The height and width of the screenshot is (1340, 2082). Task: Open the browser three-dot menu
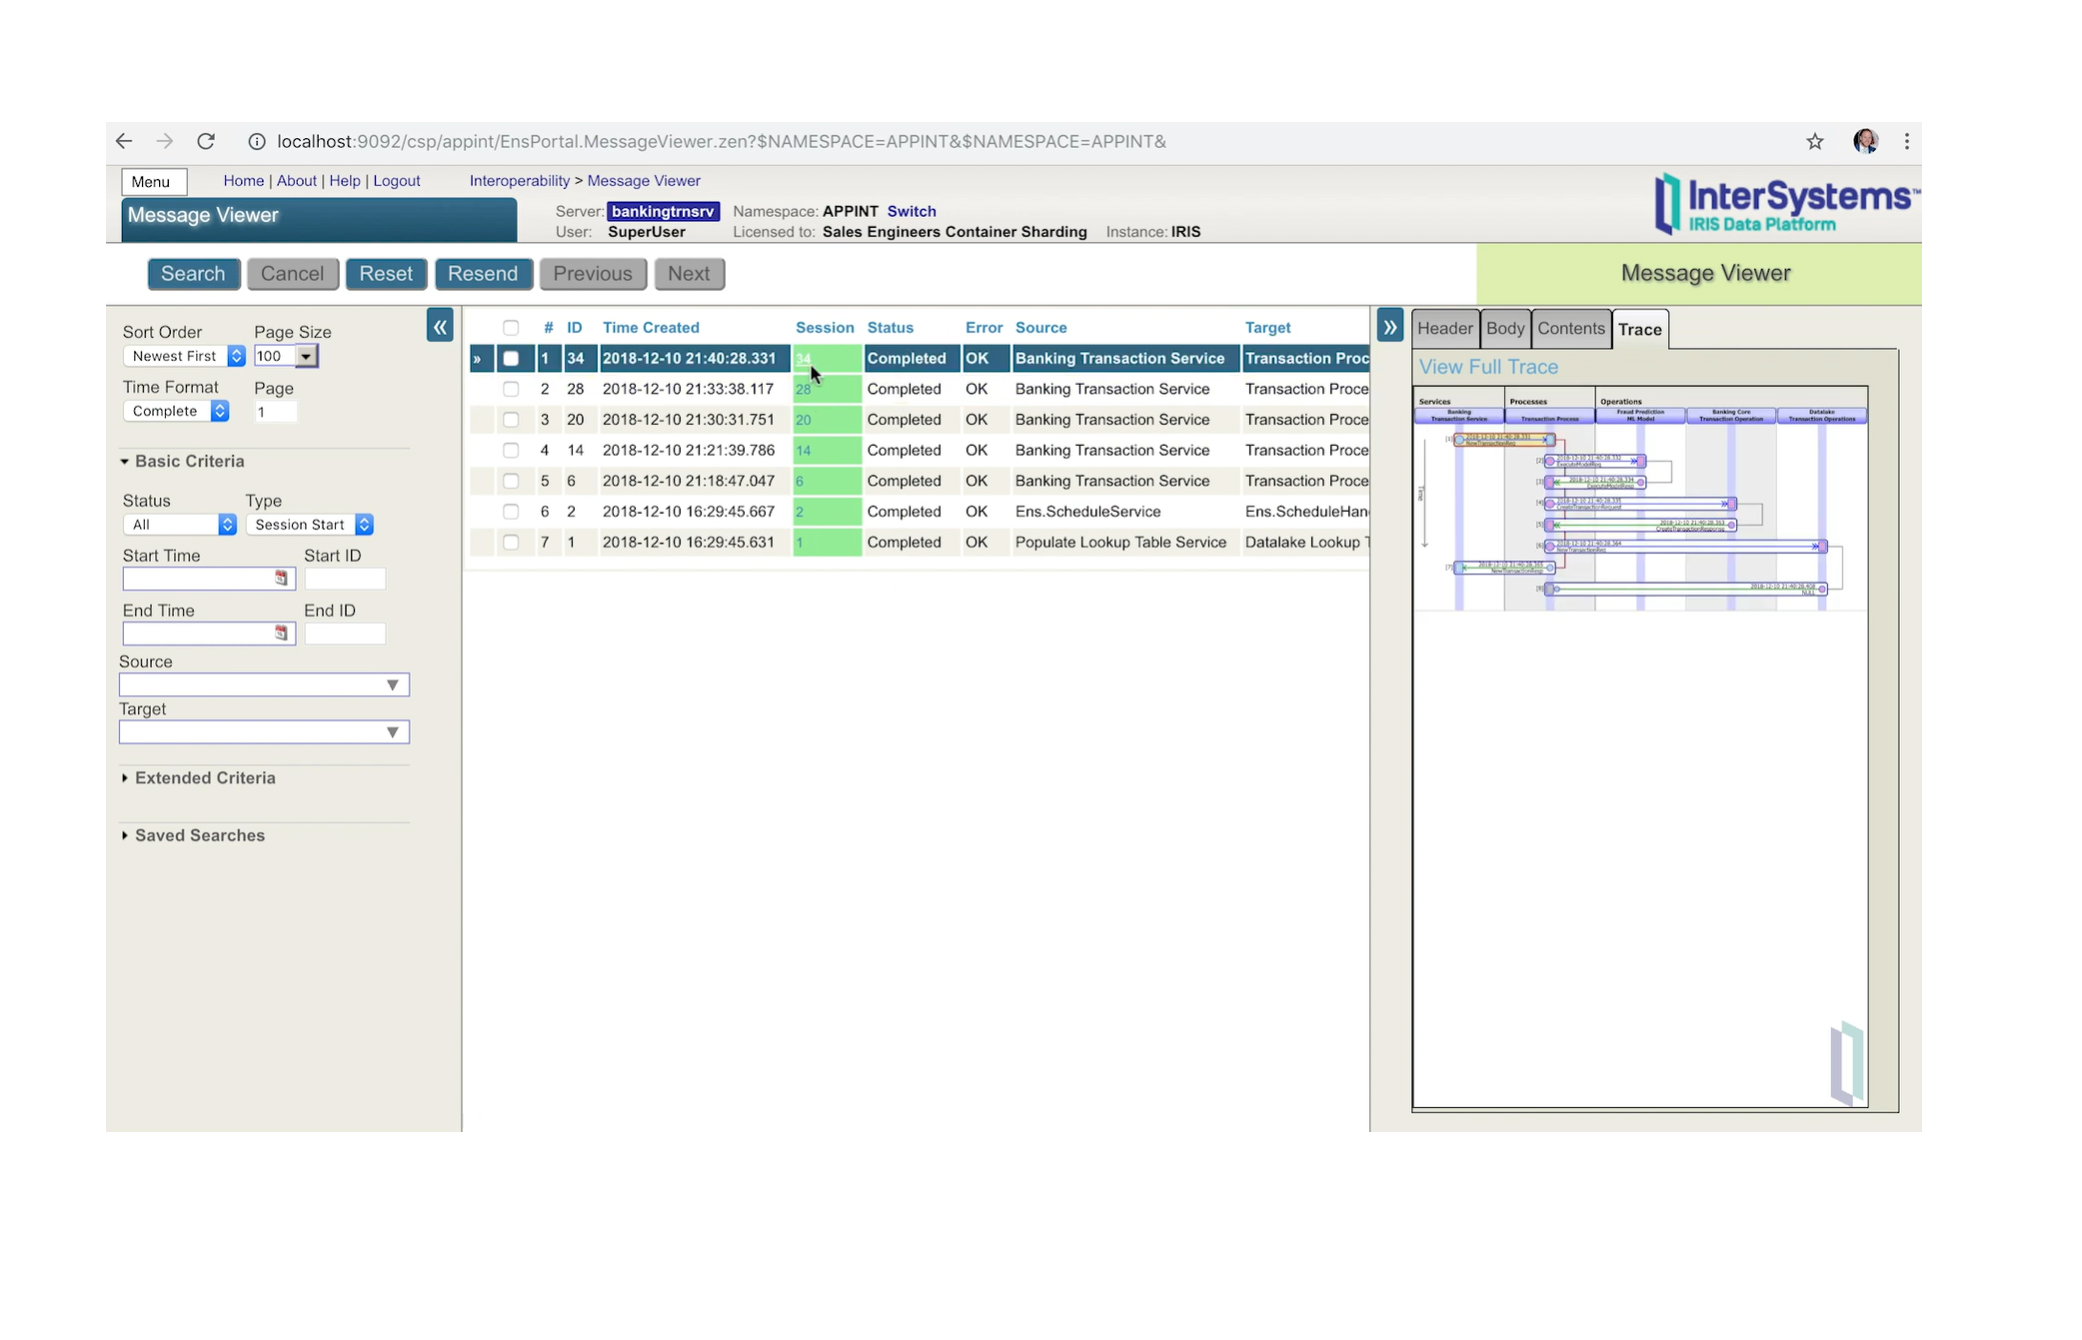click(1906, 141)
